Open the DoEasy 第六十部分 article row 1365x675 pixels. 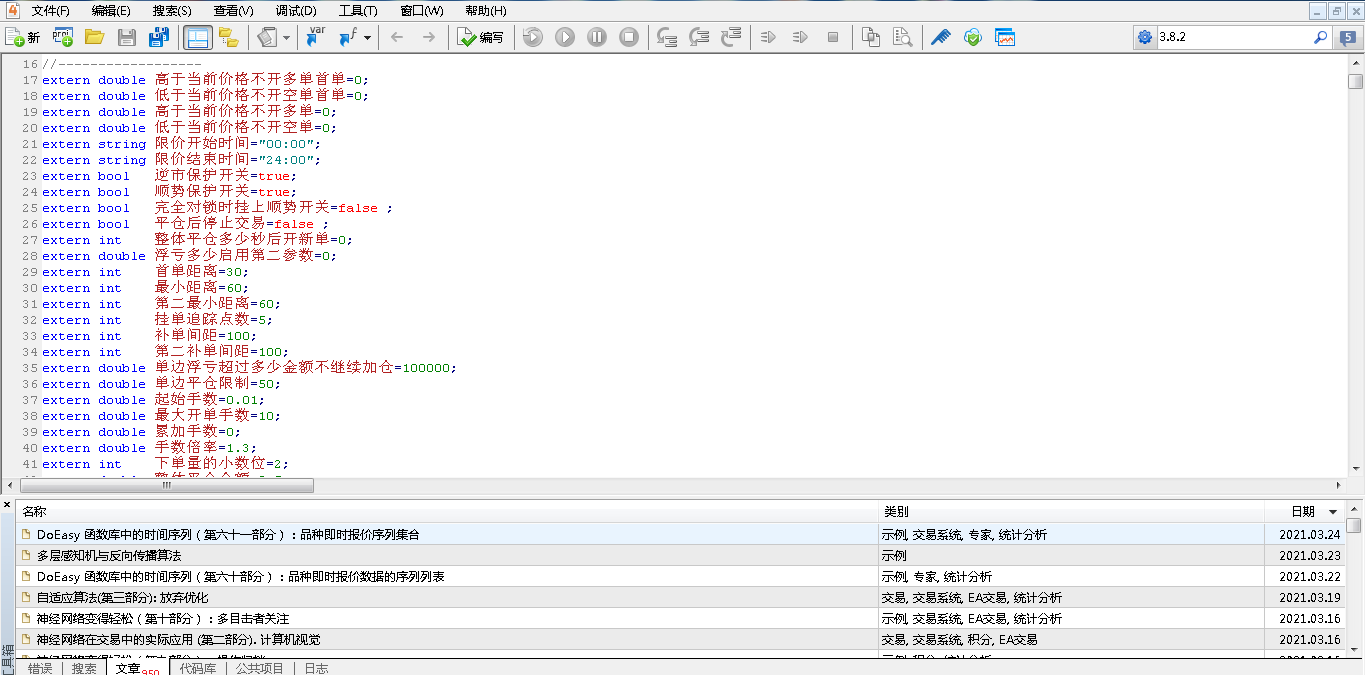(x=681, y=577)
